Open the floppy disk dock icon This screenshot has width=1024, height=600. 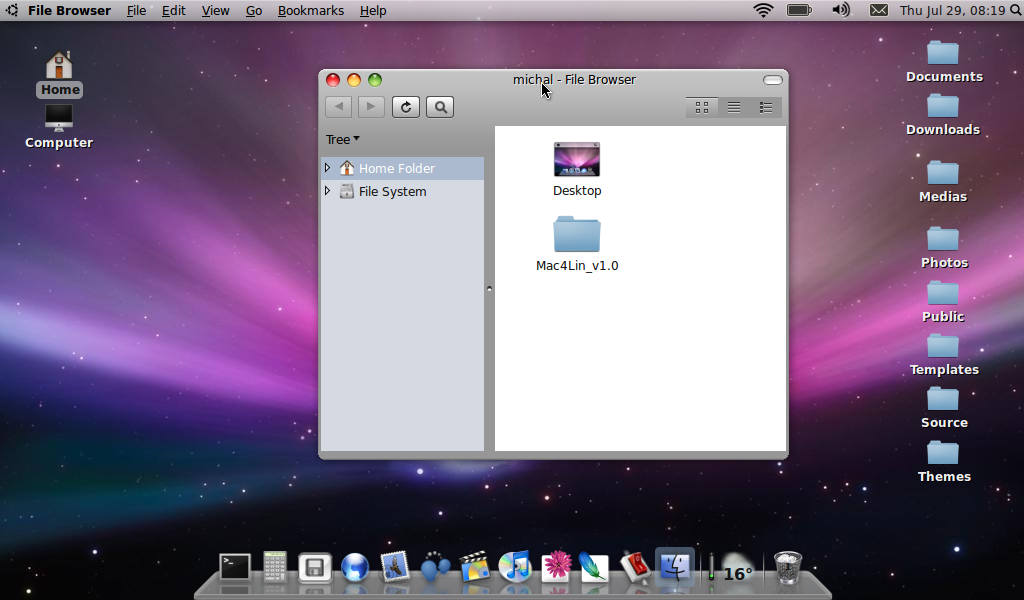point(315,567)
